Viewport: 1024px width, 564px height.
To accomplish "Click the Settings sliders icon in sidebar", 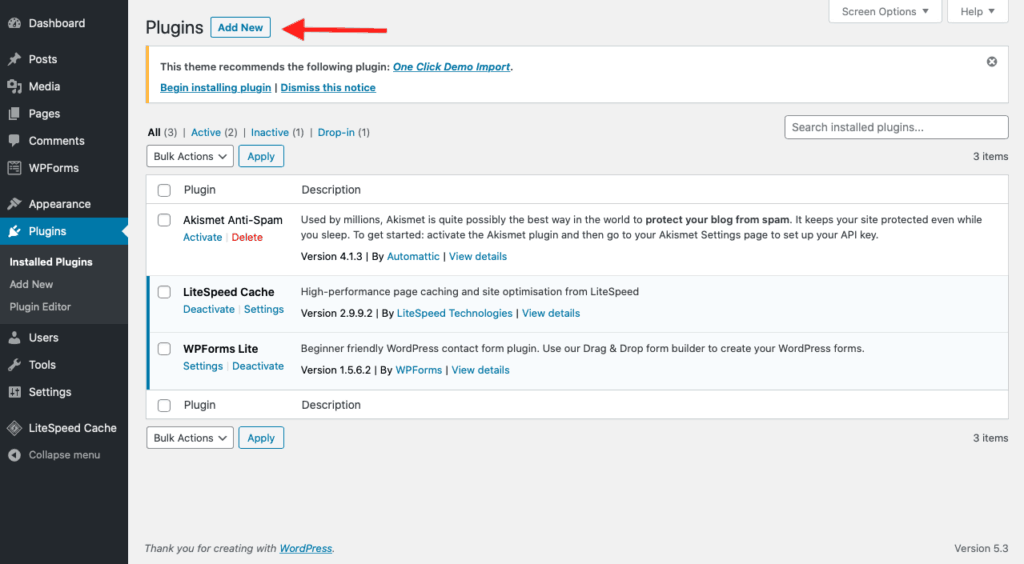I will (14, 392).
